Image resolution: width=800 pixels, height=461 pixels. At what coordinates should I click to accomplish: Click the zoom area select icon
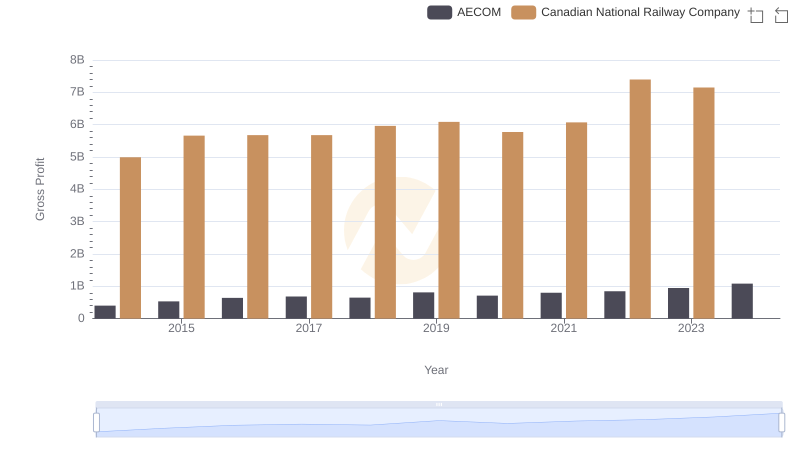point(756,15)
